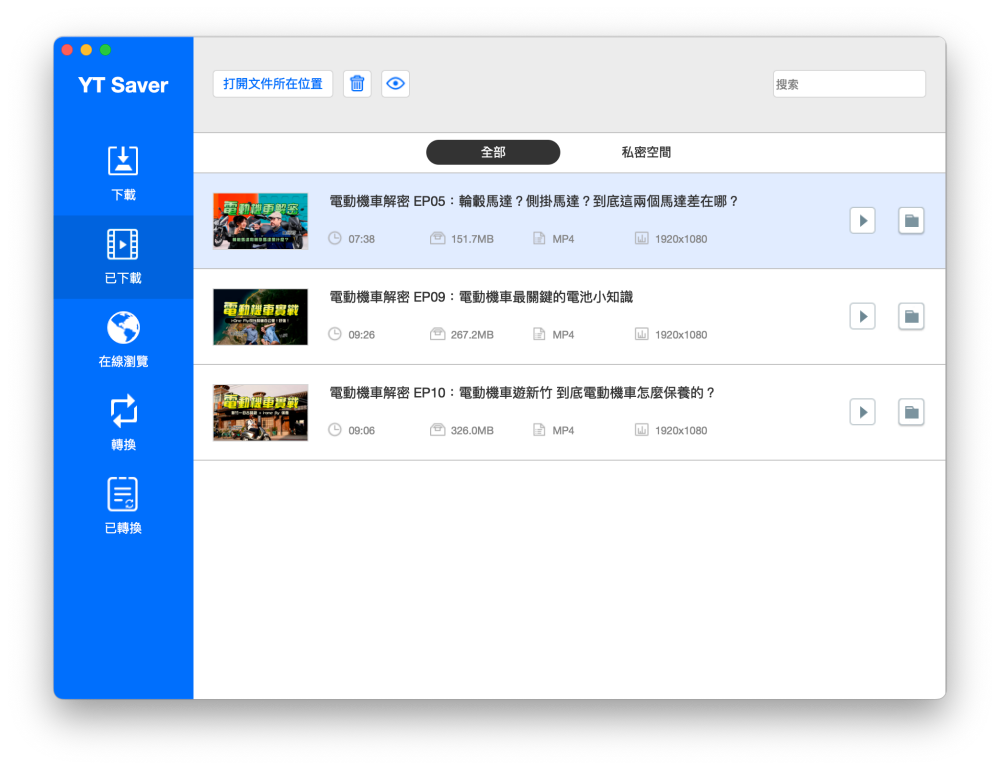The width and height of the screenshot is (1000, 770).
Task: Play the EP05 輪轂馬達 video
Action: (x=862, y=221)
